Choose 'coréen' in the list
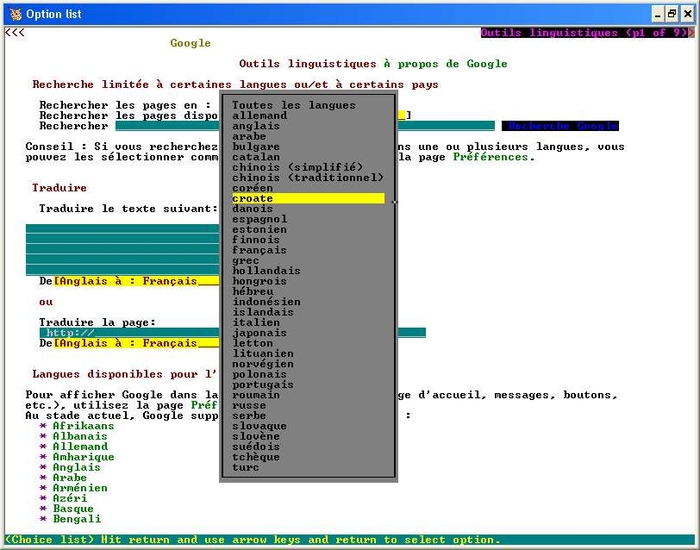This screenshot has height=550, width=700. 252,188
